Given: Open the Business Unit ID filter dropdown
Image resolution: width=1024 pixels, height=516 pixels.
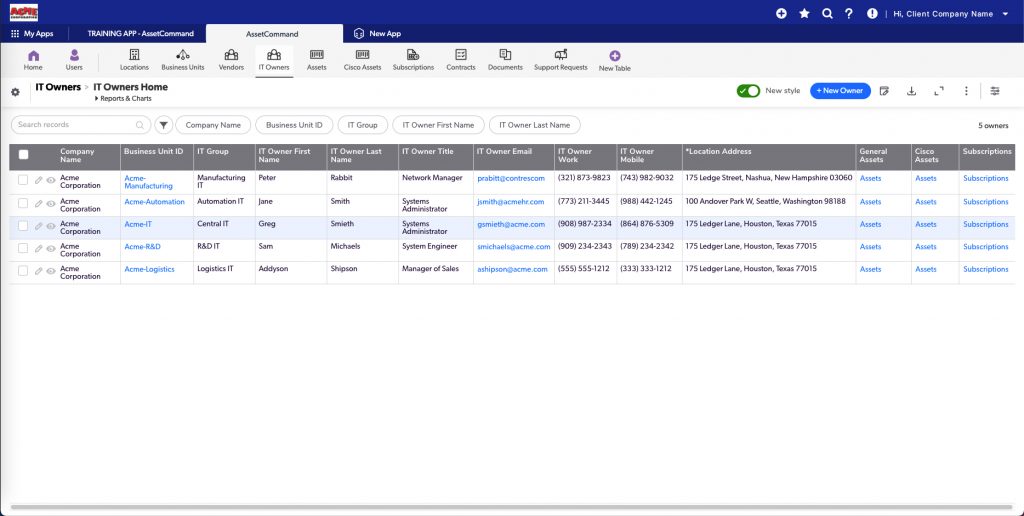Looking at the screenshot, I should [x=294, y=125].
